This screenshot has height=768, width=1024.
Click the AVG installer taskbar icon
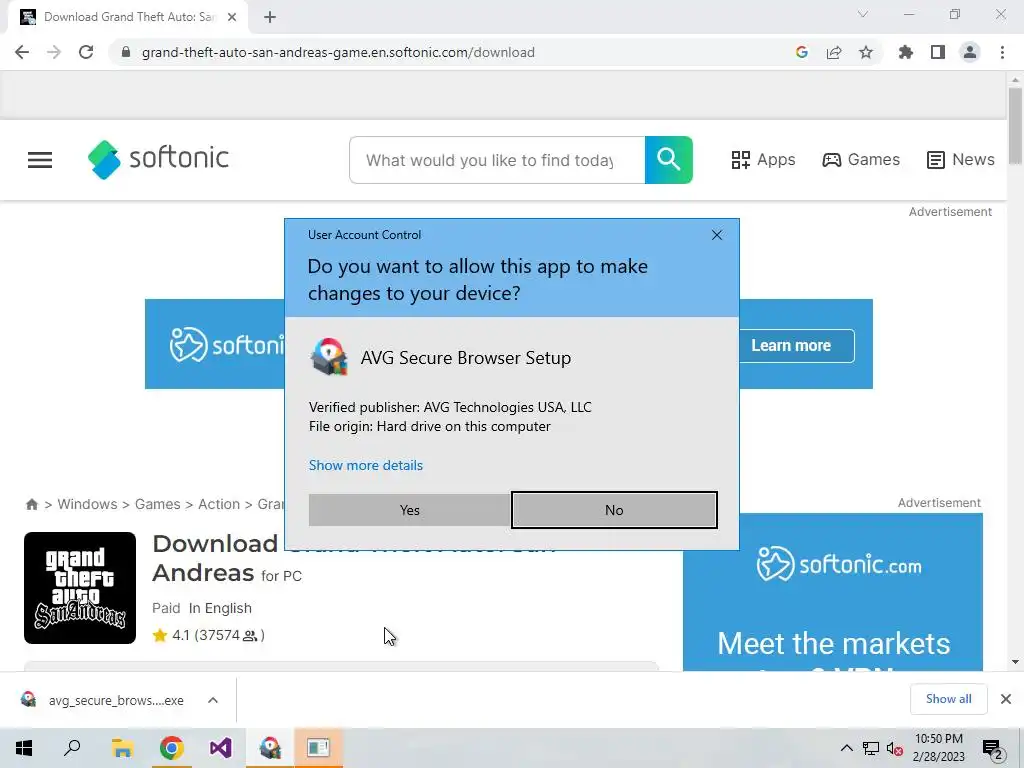click(x=270, y=748)
